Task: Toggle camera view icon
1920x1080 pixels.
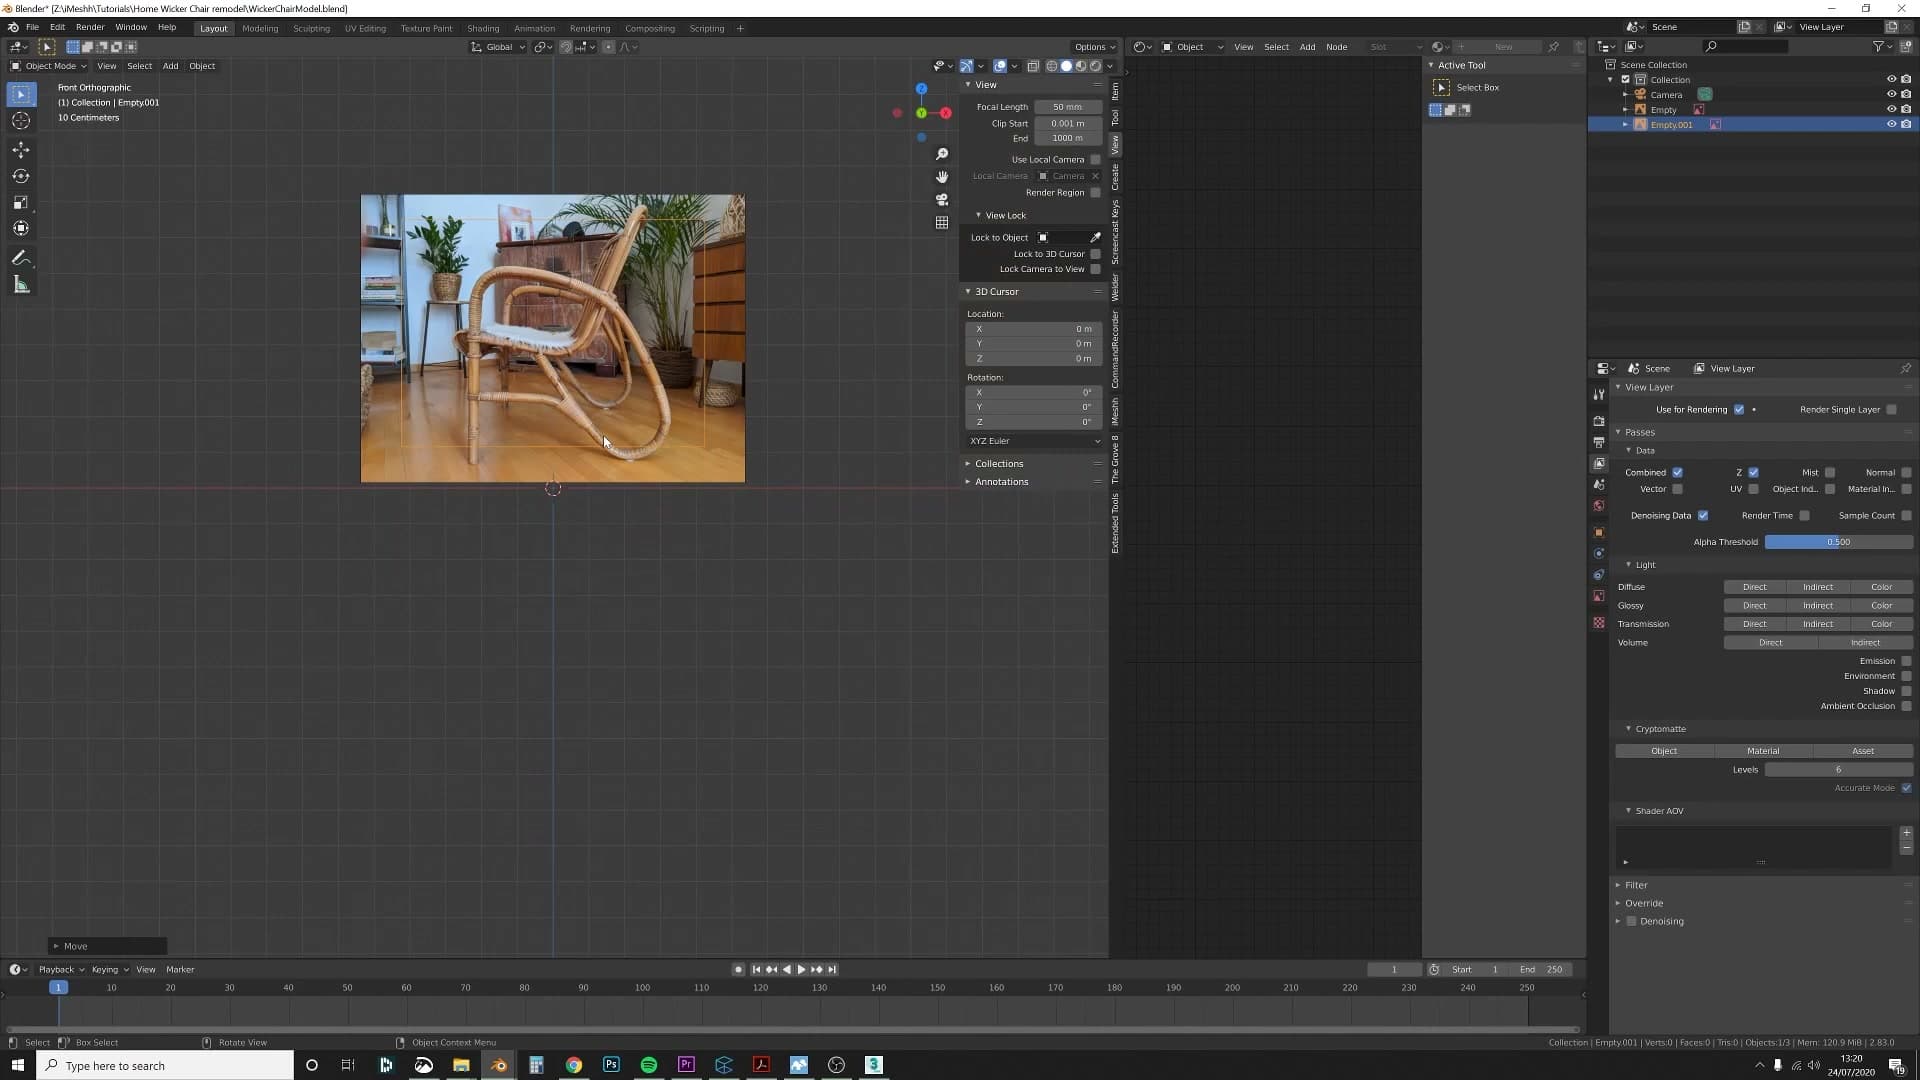Action: coord(941,200)
